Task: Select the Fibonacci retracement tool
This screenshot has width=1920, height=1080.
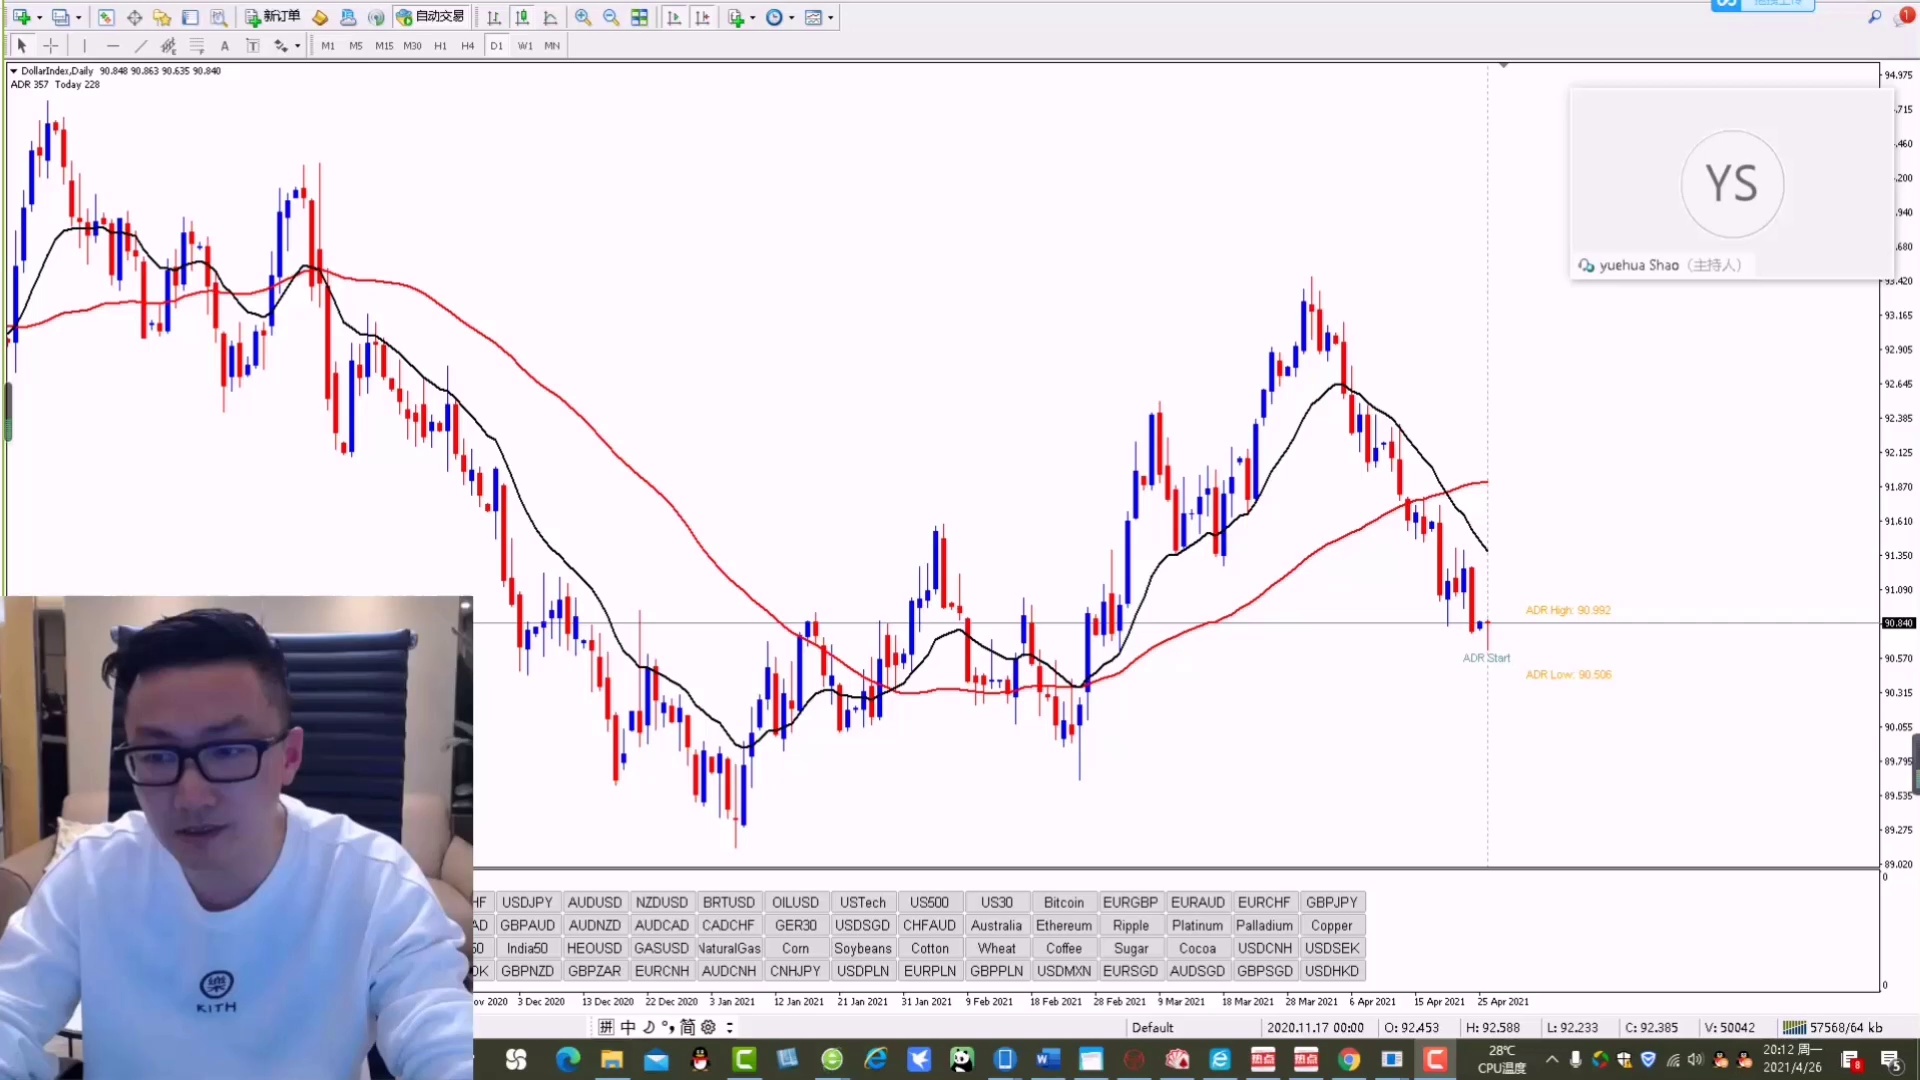Action: coord(197,46)
